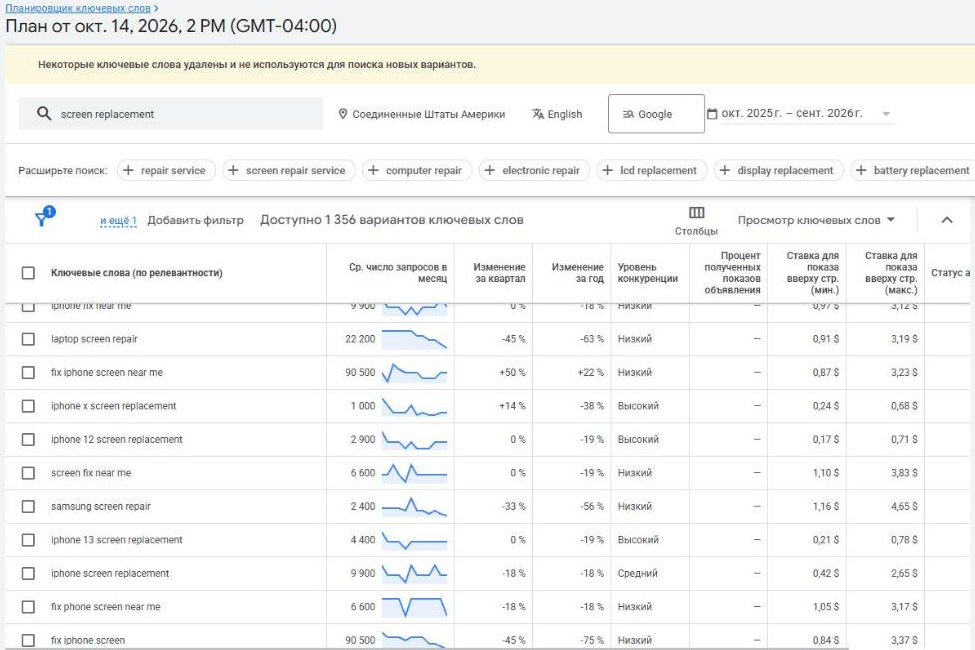
Task: Sort by Изменение за квартал column
Action: 499,272
